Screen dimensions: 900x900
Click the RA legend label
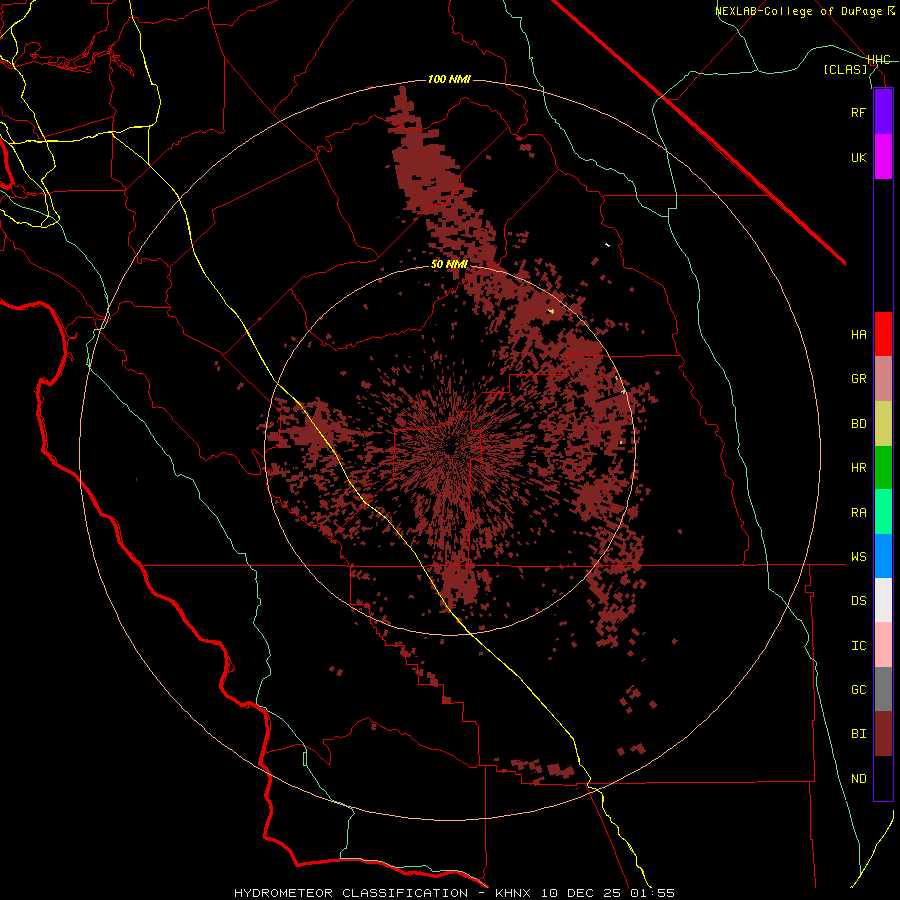[x=859, y=513]
